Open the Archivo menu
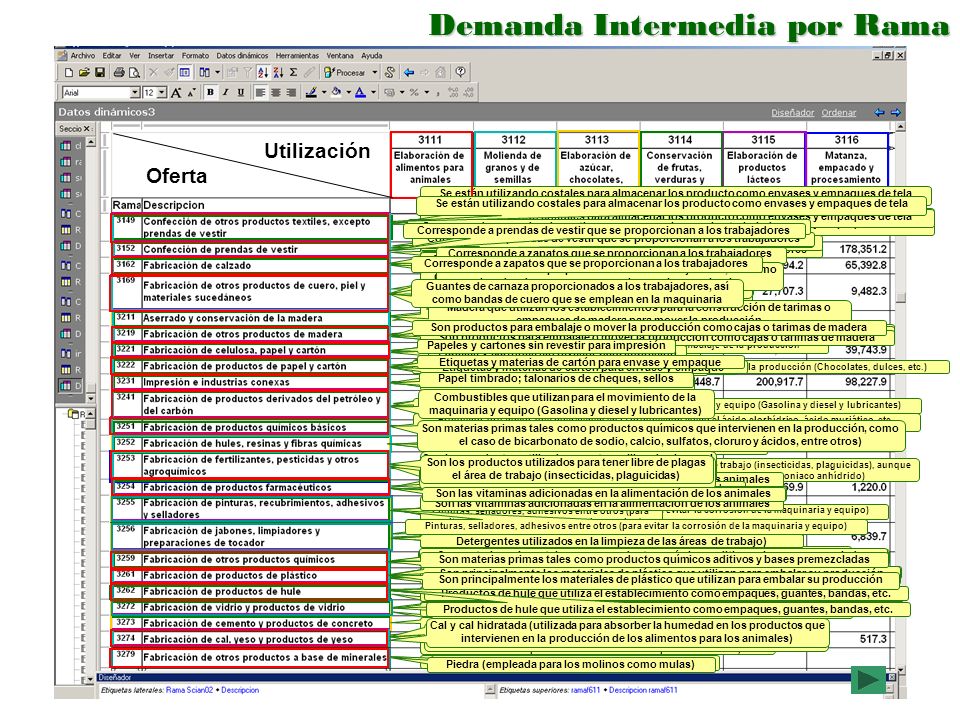Image resolution: width=960 pixels, height=720 pixels. click(83, 55)
